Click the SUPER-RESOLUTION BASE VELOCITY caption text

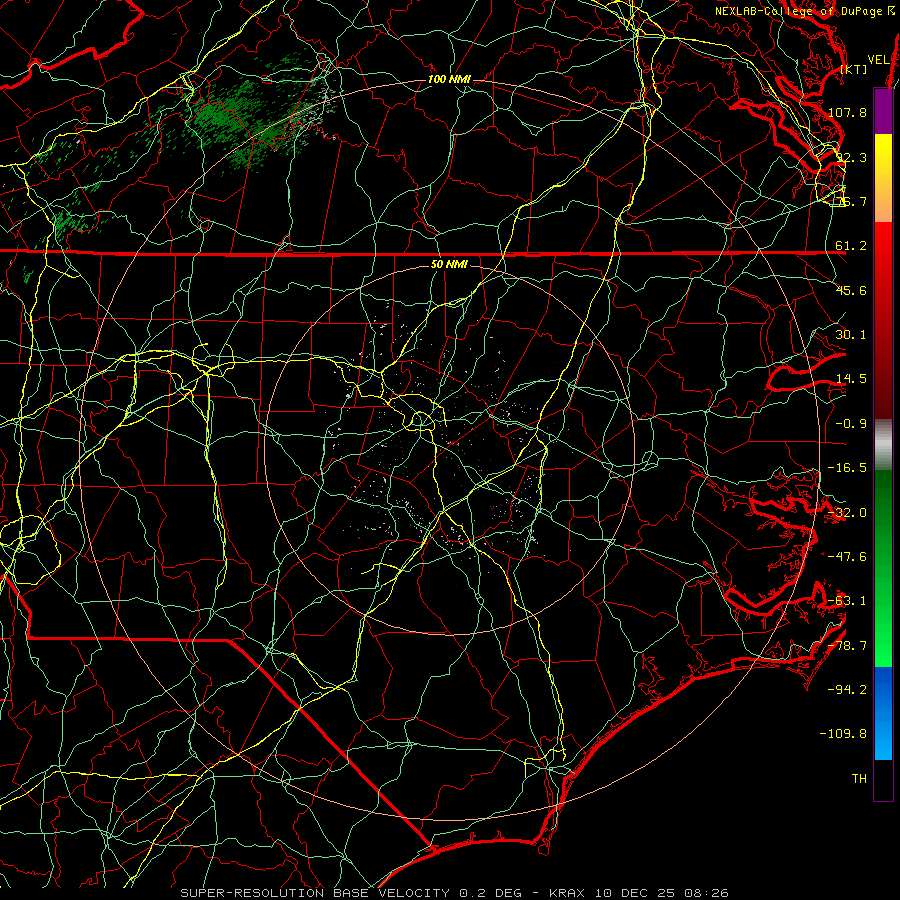pyautogui.click(x=315, y=893)
